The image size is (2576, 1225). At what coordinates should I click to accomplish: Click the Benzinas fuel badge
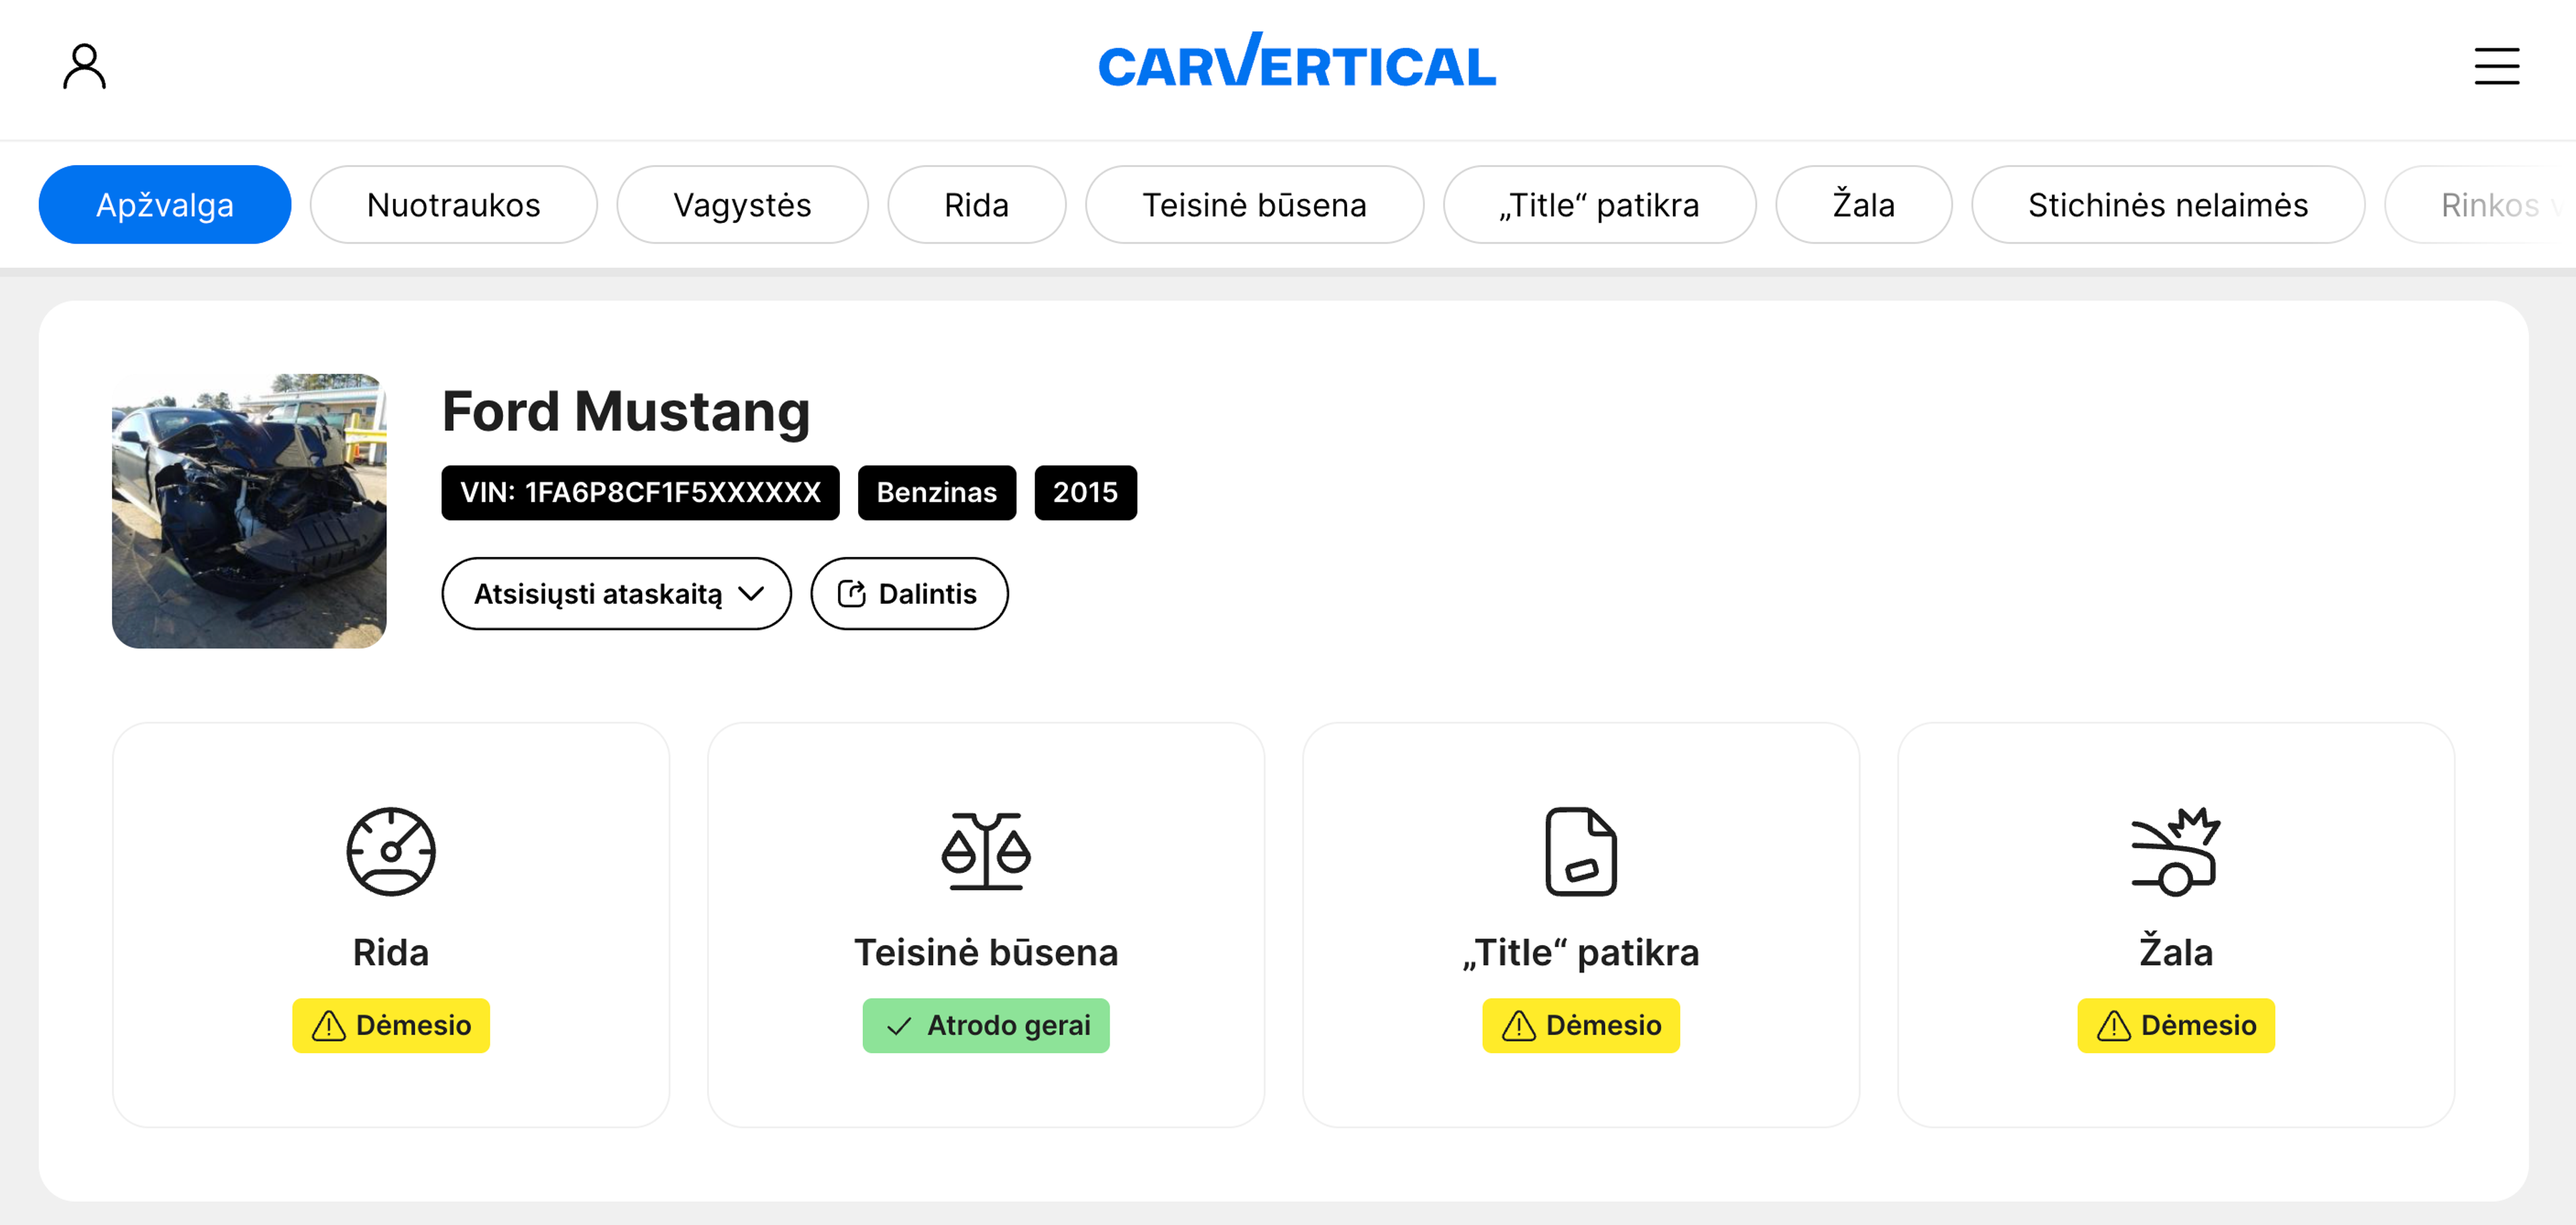coord(936,492)
